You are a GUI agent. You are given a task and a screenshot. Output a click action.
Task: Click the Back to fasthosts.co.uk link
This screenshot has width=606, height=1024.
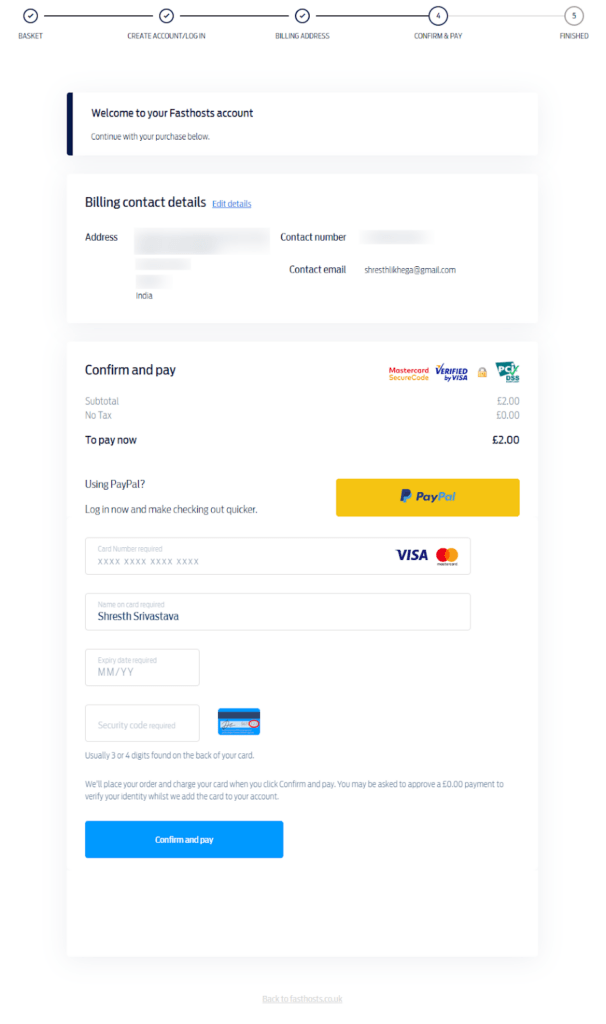click(302, 998)
